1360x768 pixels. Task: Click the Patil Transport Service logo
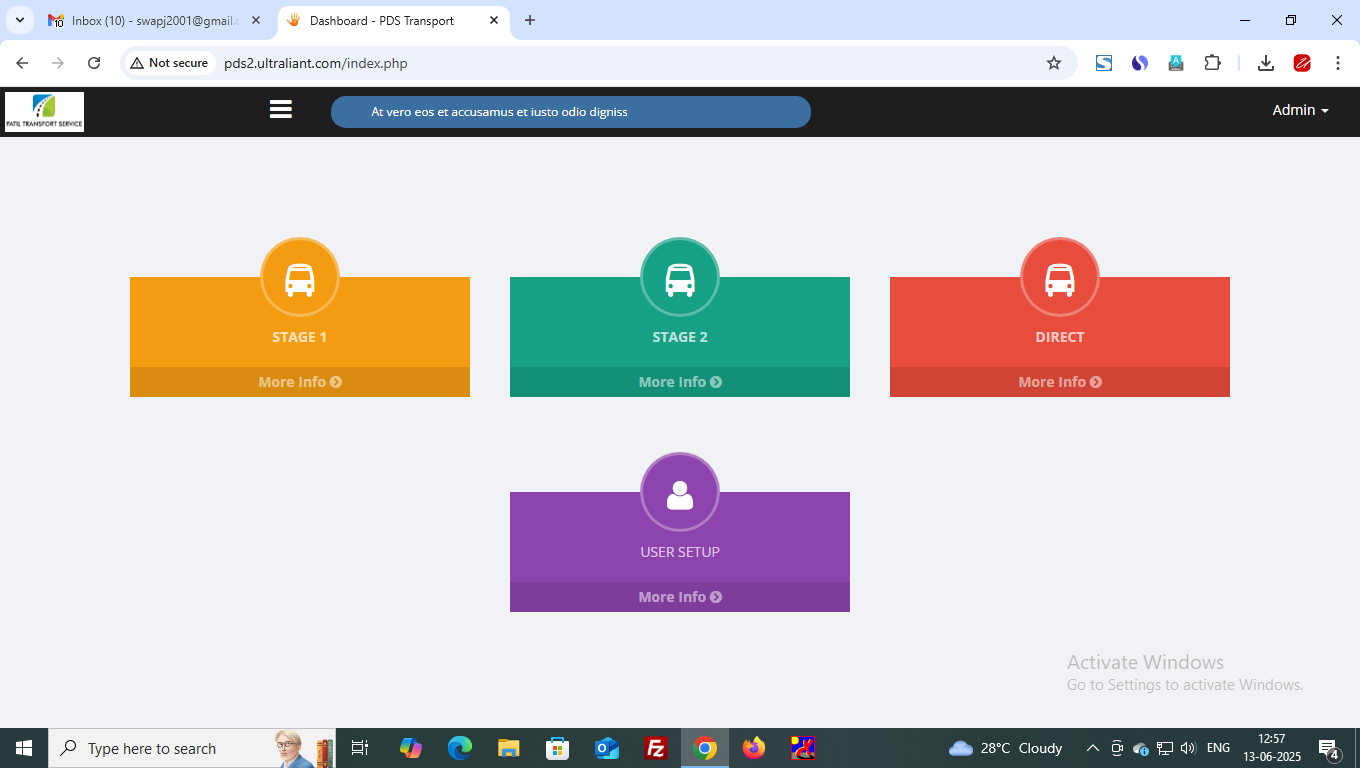click(45, 112)
